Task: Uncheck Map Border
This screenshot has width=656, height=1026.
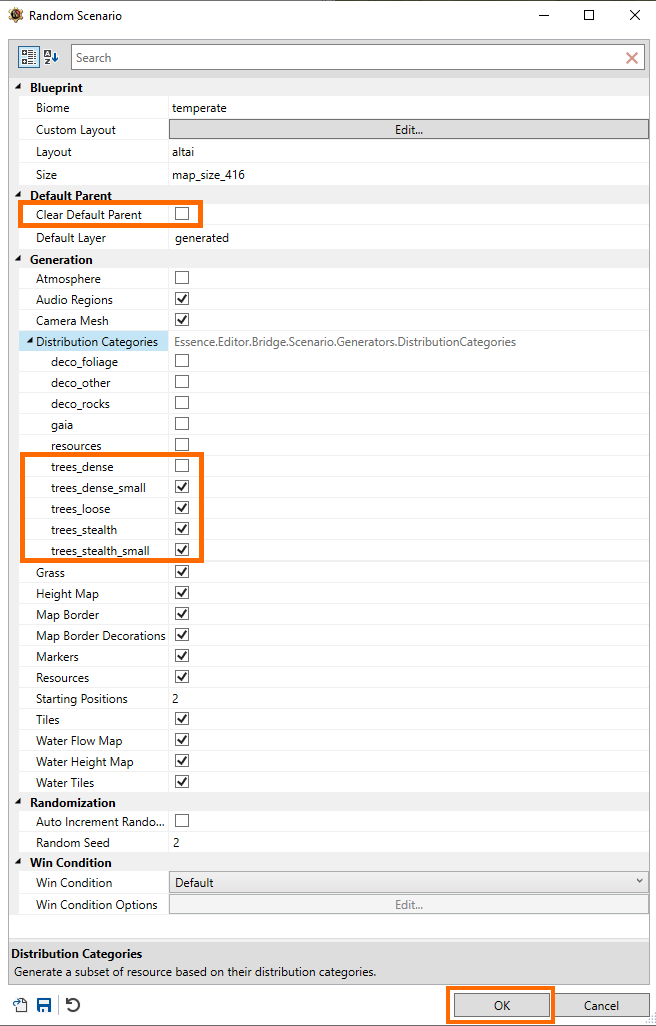Action: [x=182, y=613]
